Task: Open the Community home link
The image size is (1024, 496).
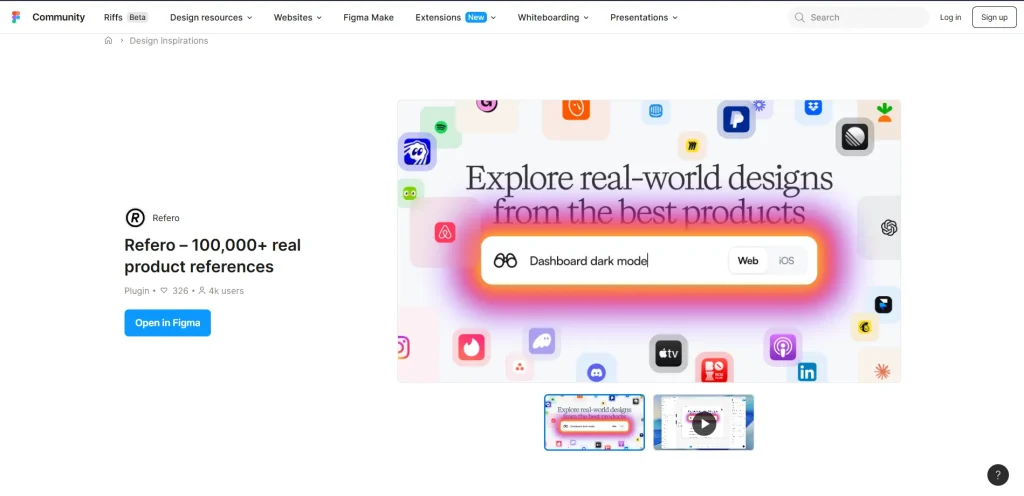Action: [59, 18]
